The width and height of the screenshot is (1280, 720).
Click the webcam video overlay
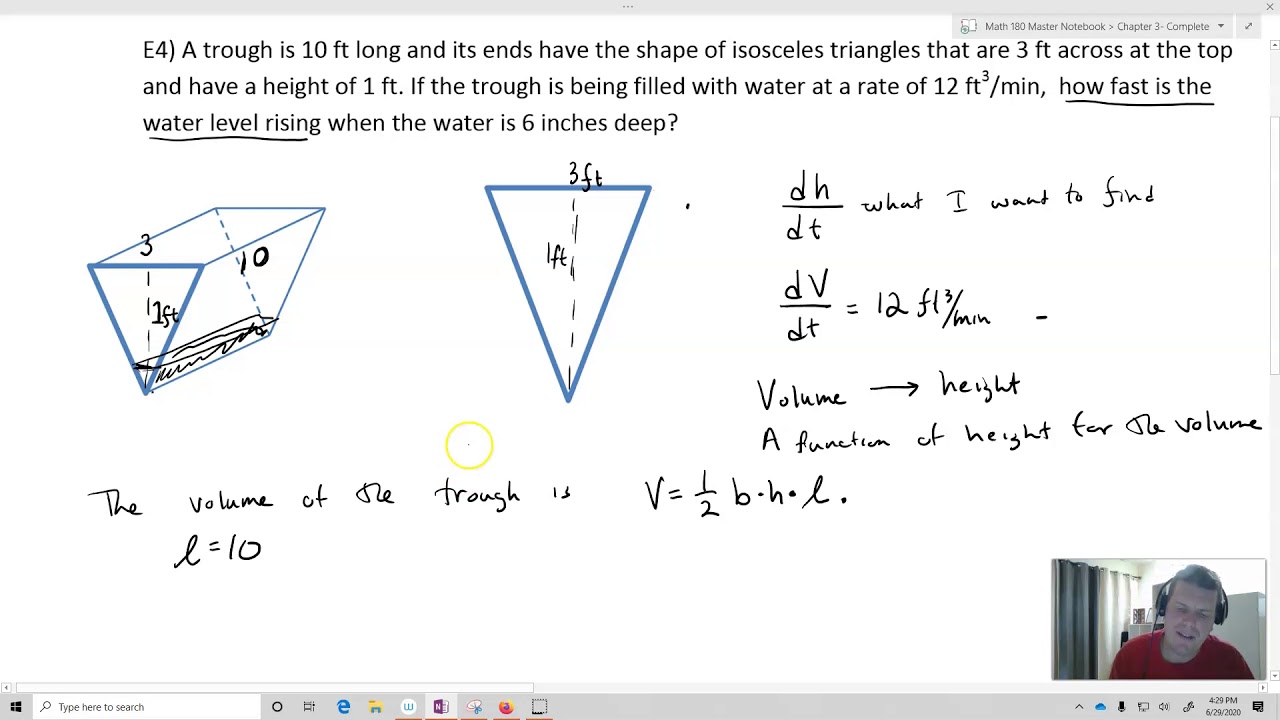1158,619
